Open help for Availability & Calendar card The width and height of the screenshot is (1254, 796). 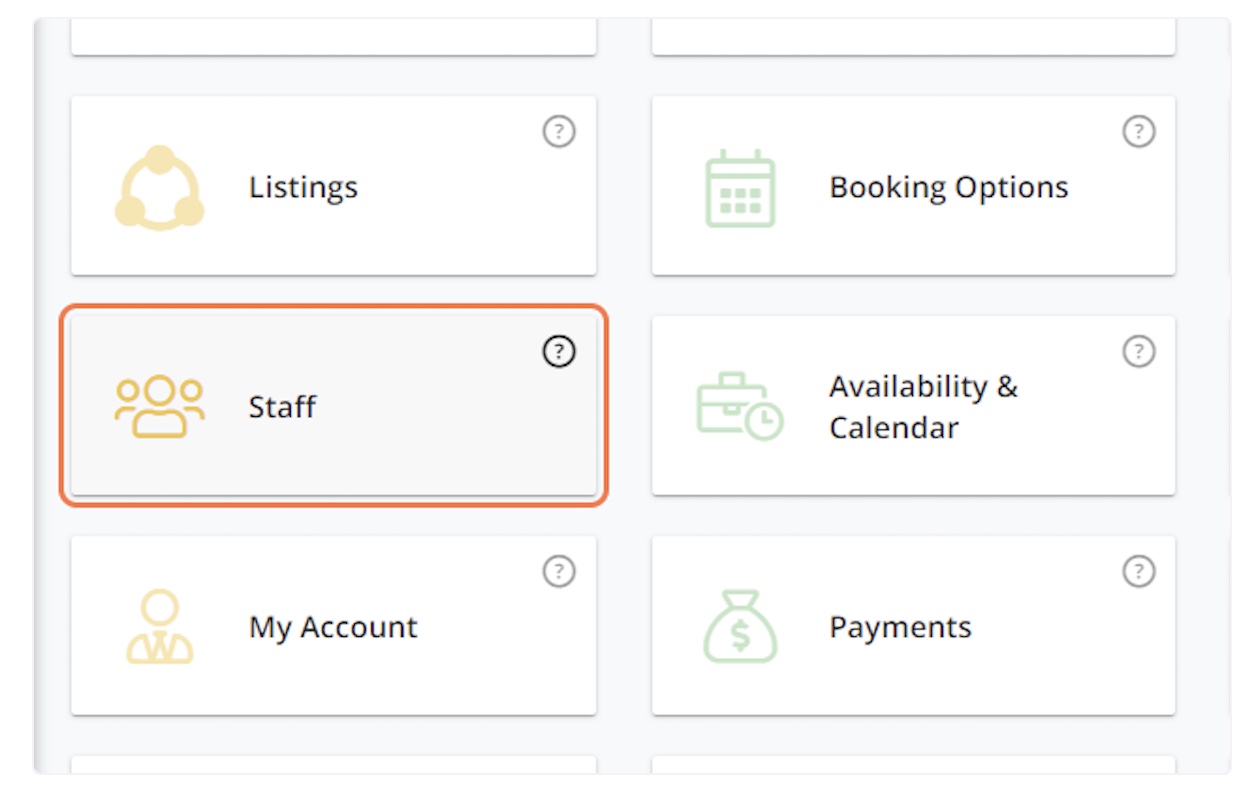(1138, 351)
